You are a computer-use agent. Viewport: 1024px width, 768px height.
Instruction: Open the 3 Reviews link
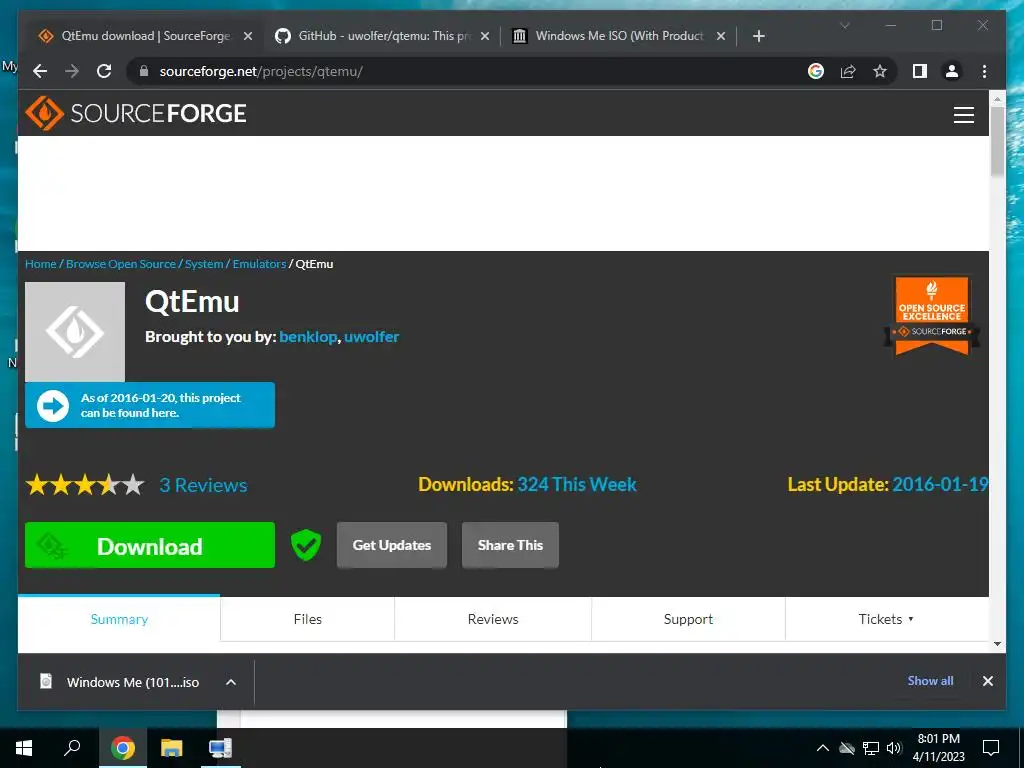tap(203, 485)
